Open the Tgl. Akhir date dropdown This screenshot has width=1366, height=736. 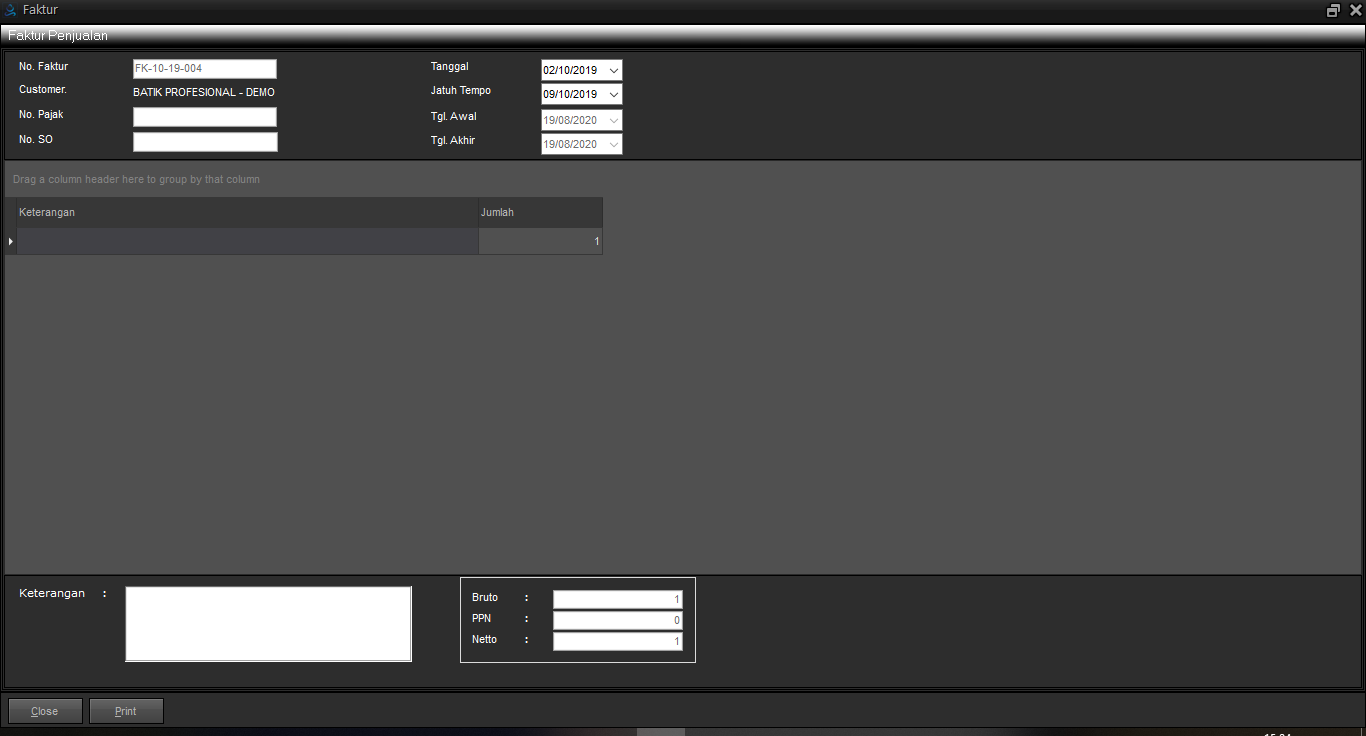pyautogui.click(x=613, y=145)
